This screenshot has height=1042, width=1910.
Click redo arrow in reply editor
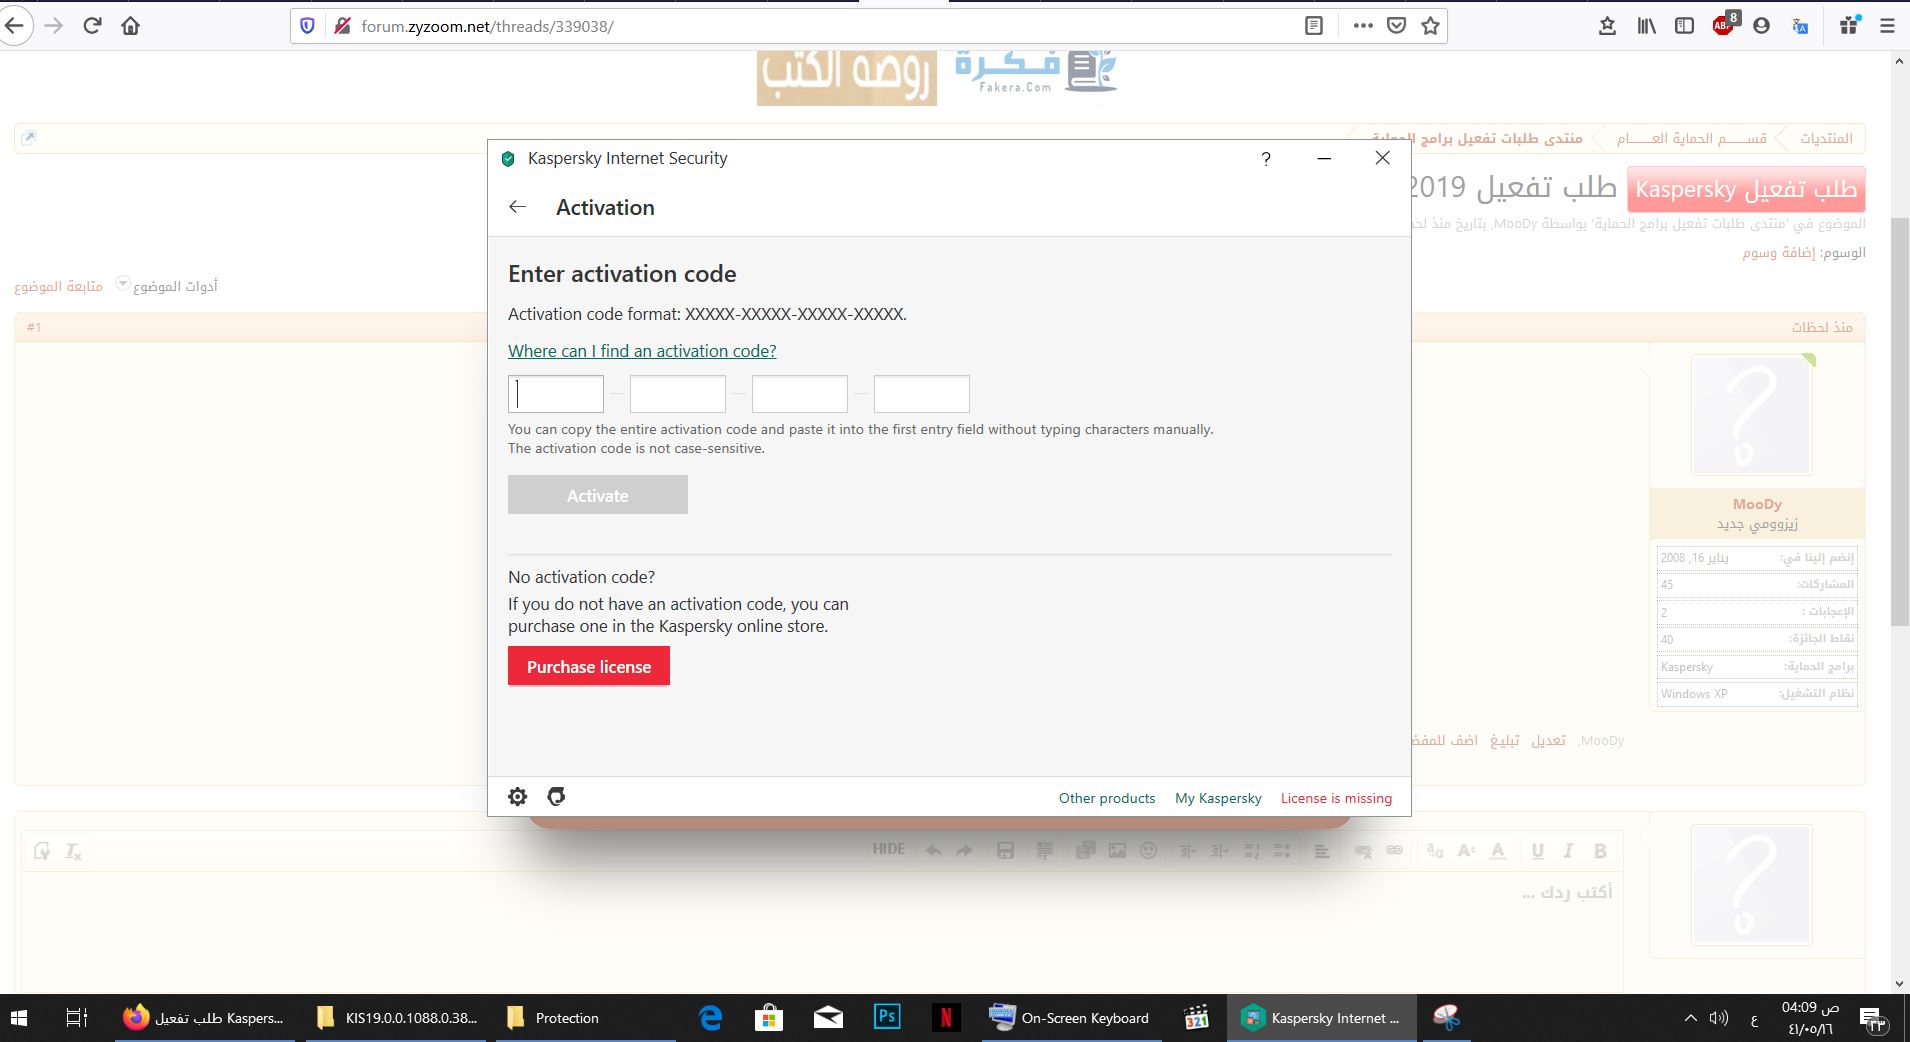point(965,851)
